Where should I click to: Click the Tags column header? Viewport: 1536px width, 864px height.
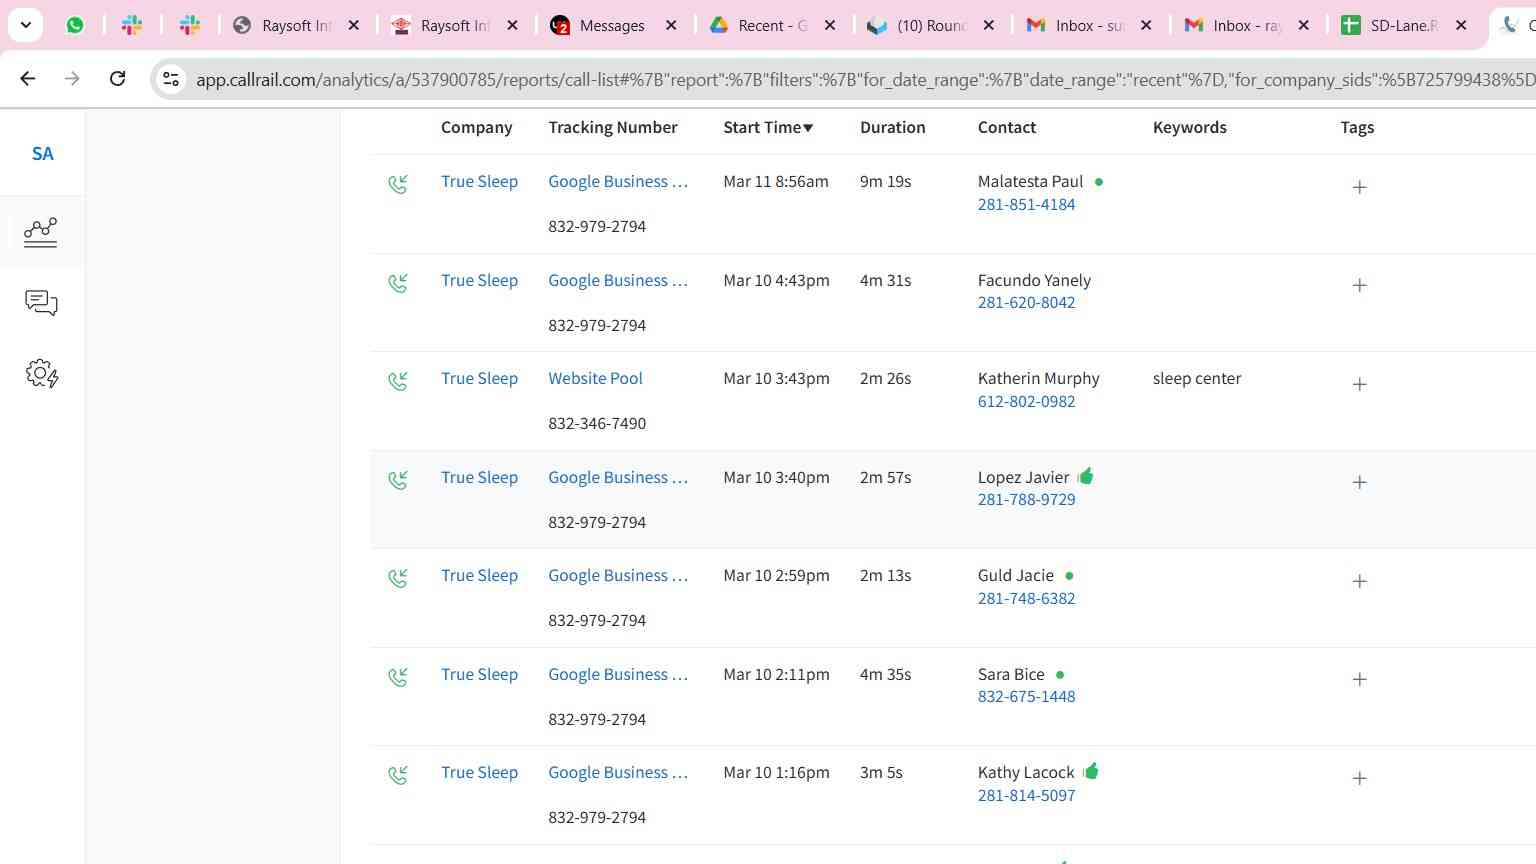(x=1357, y=127)
